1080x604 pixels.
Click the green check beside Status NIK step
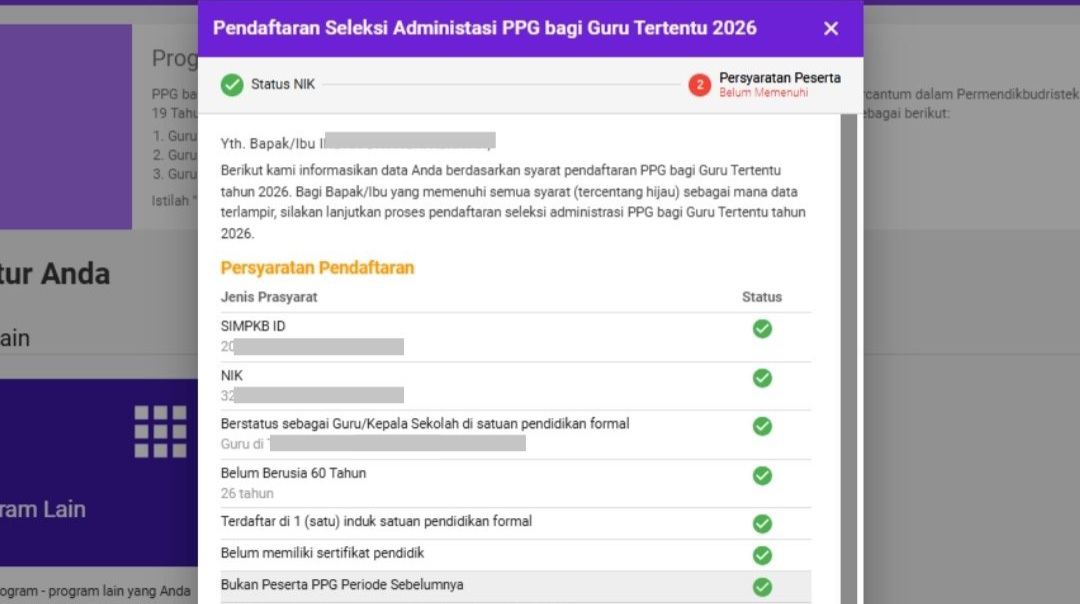(231, 85)
